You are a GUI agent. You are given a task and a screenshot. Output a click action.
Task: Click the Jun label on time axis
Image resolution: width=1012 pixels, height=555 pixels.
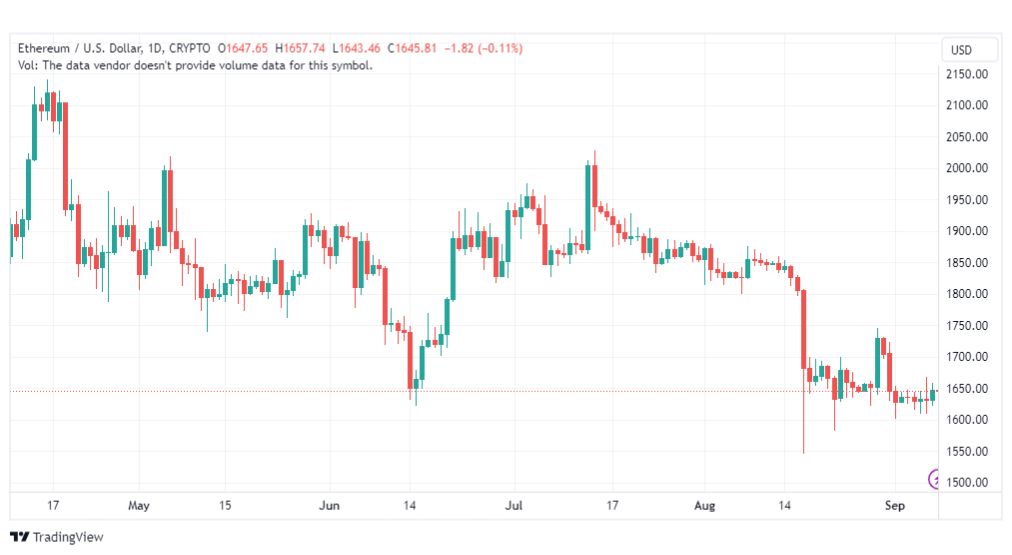click(329, 505)
